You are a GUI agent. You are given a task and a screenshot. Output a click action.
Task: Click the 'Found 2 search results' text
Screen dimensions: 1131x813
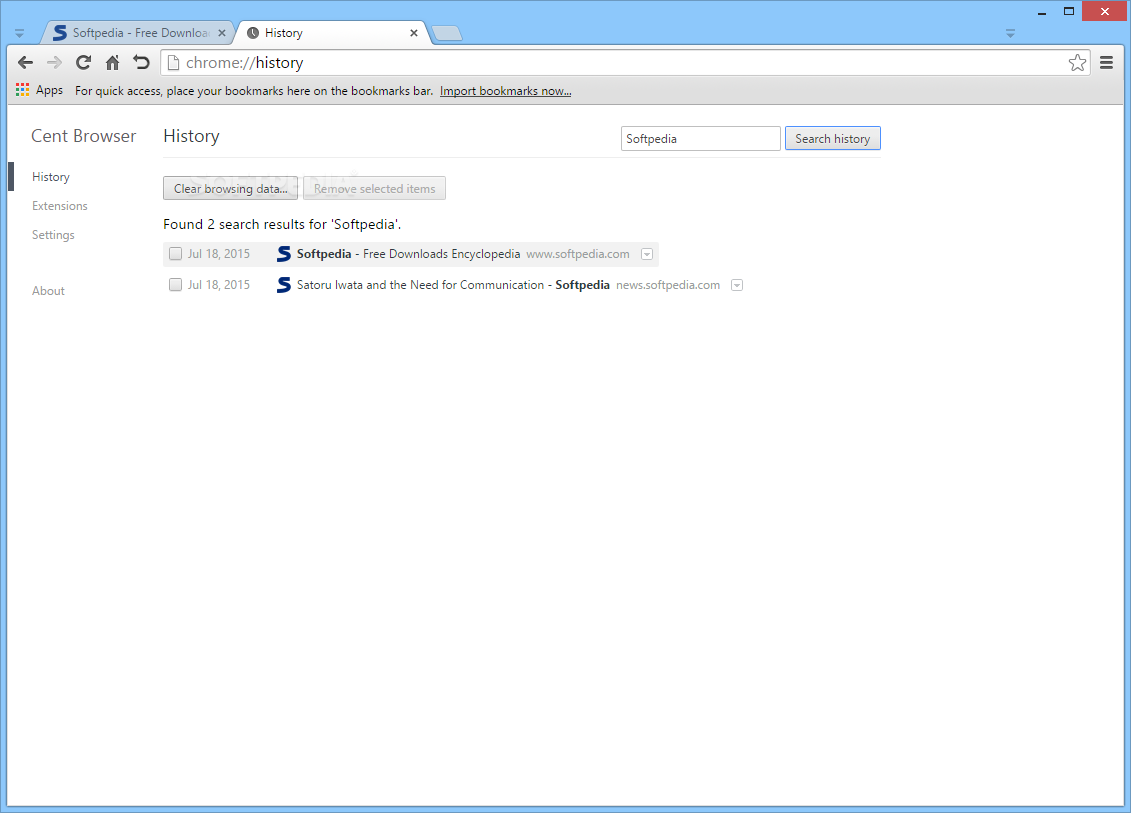point(282,224)
